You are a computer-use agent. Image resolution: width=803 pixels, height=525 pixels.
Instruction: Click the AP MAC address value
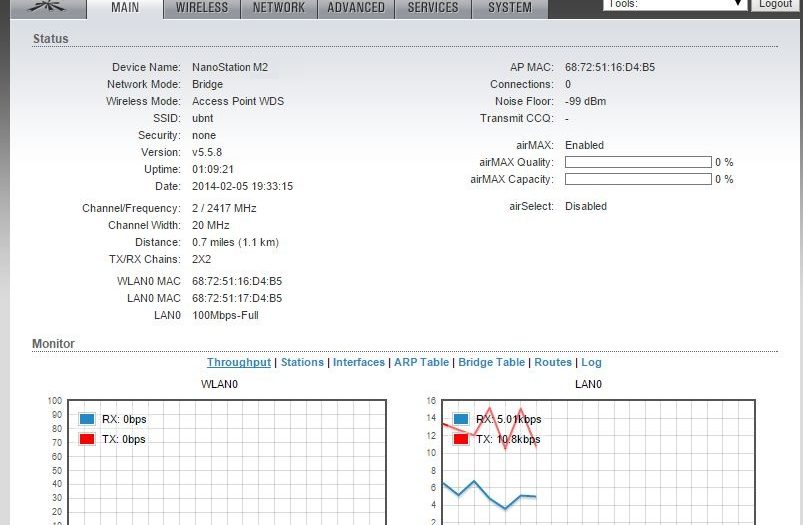point(609,67)
